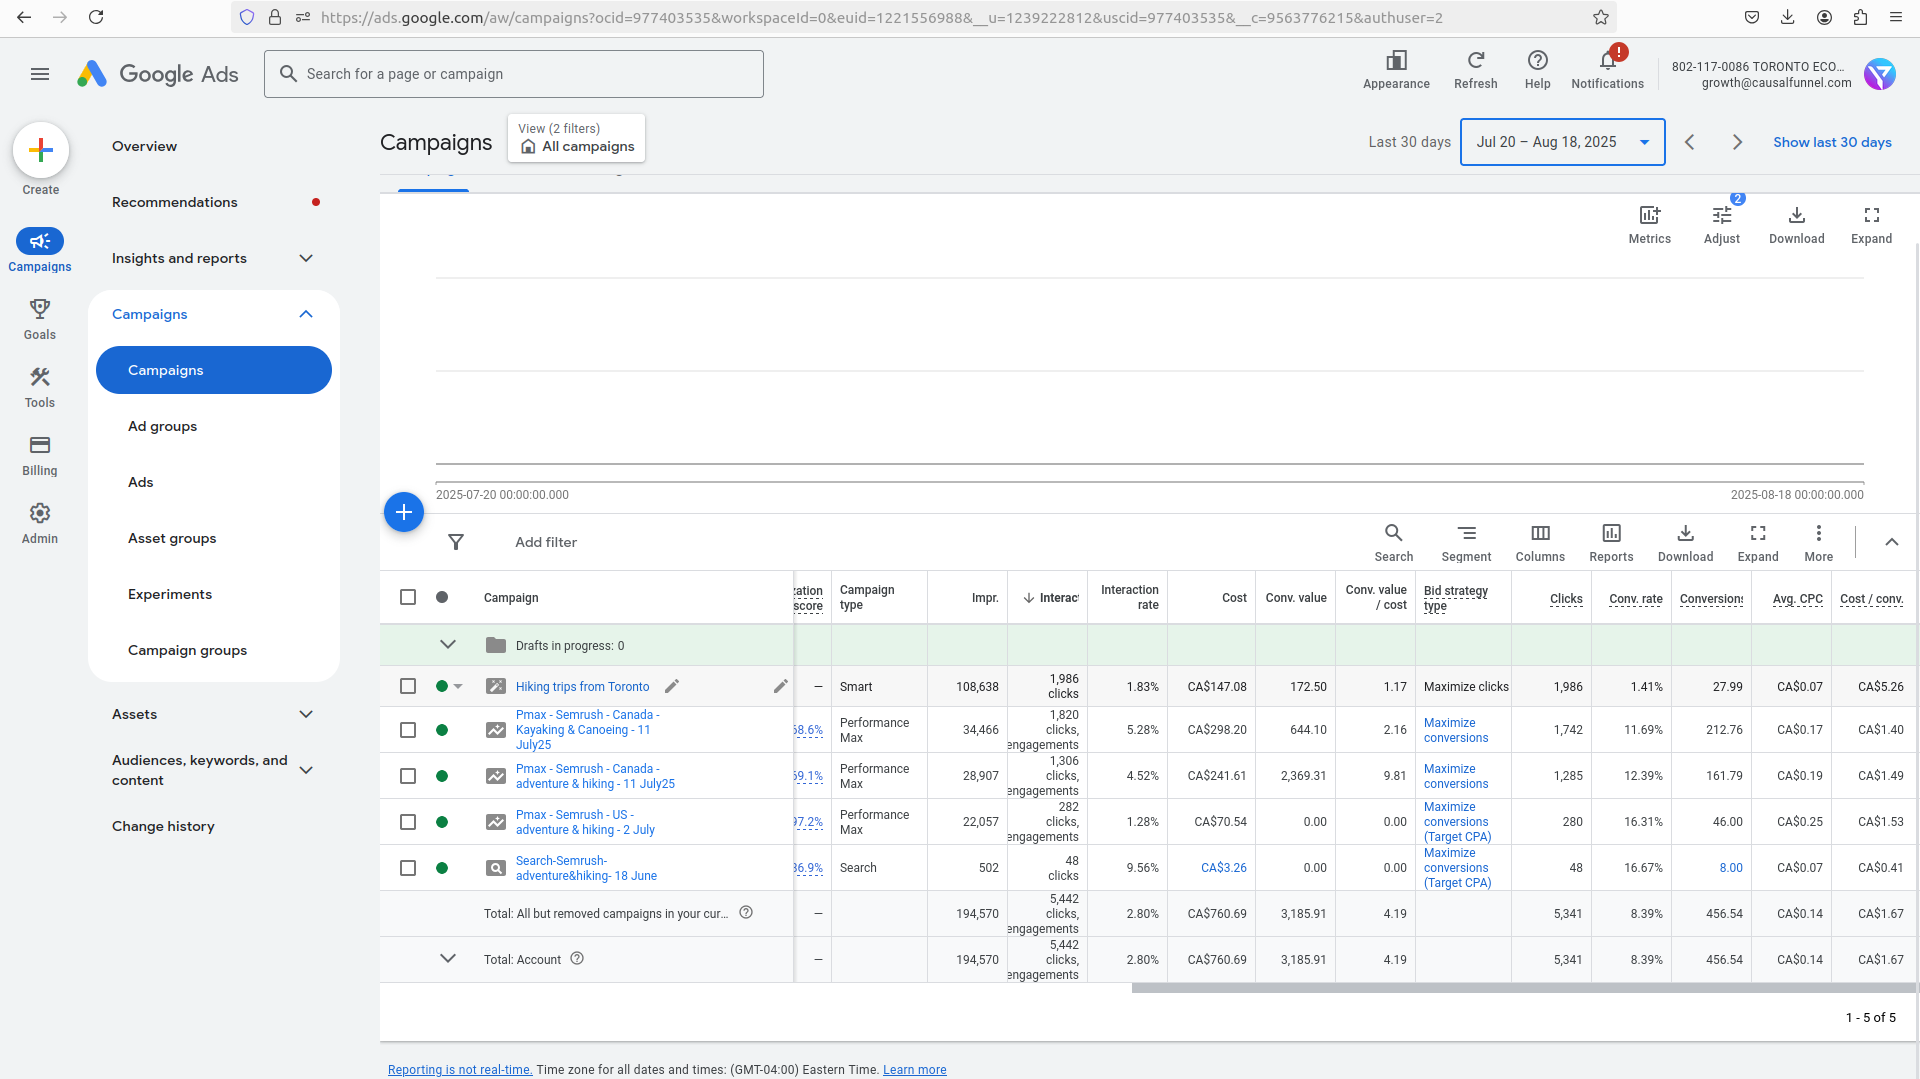
Task: Click Add filter field
Action: point(546,542)
